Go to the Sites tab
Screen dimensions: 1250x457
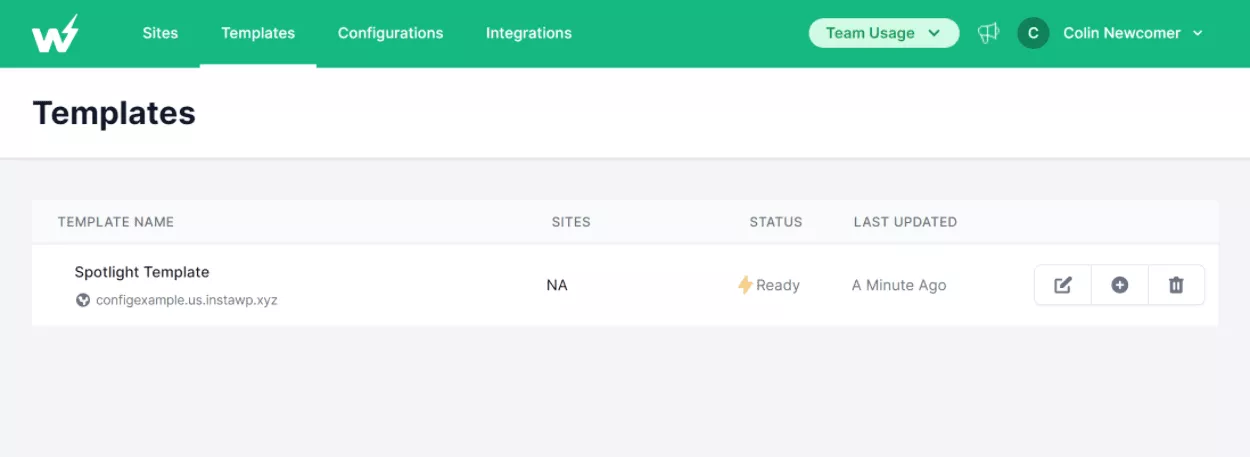[x=160, y=33]
